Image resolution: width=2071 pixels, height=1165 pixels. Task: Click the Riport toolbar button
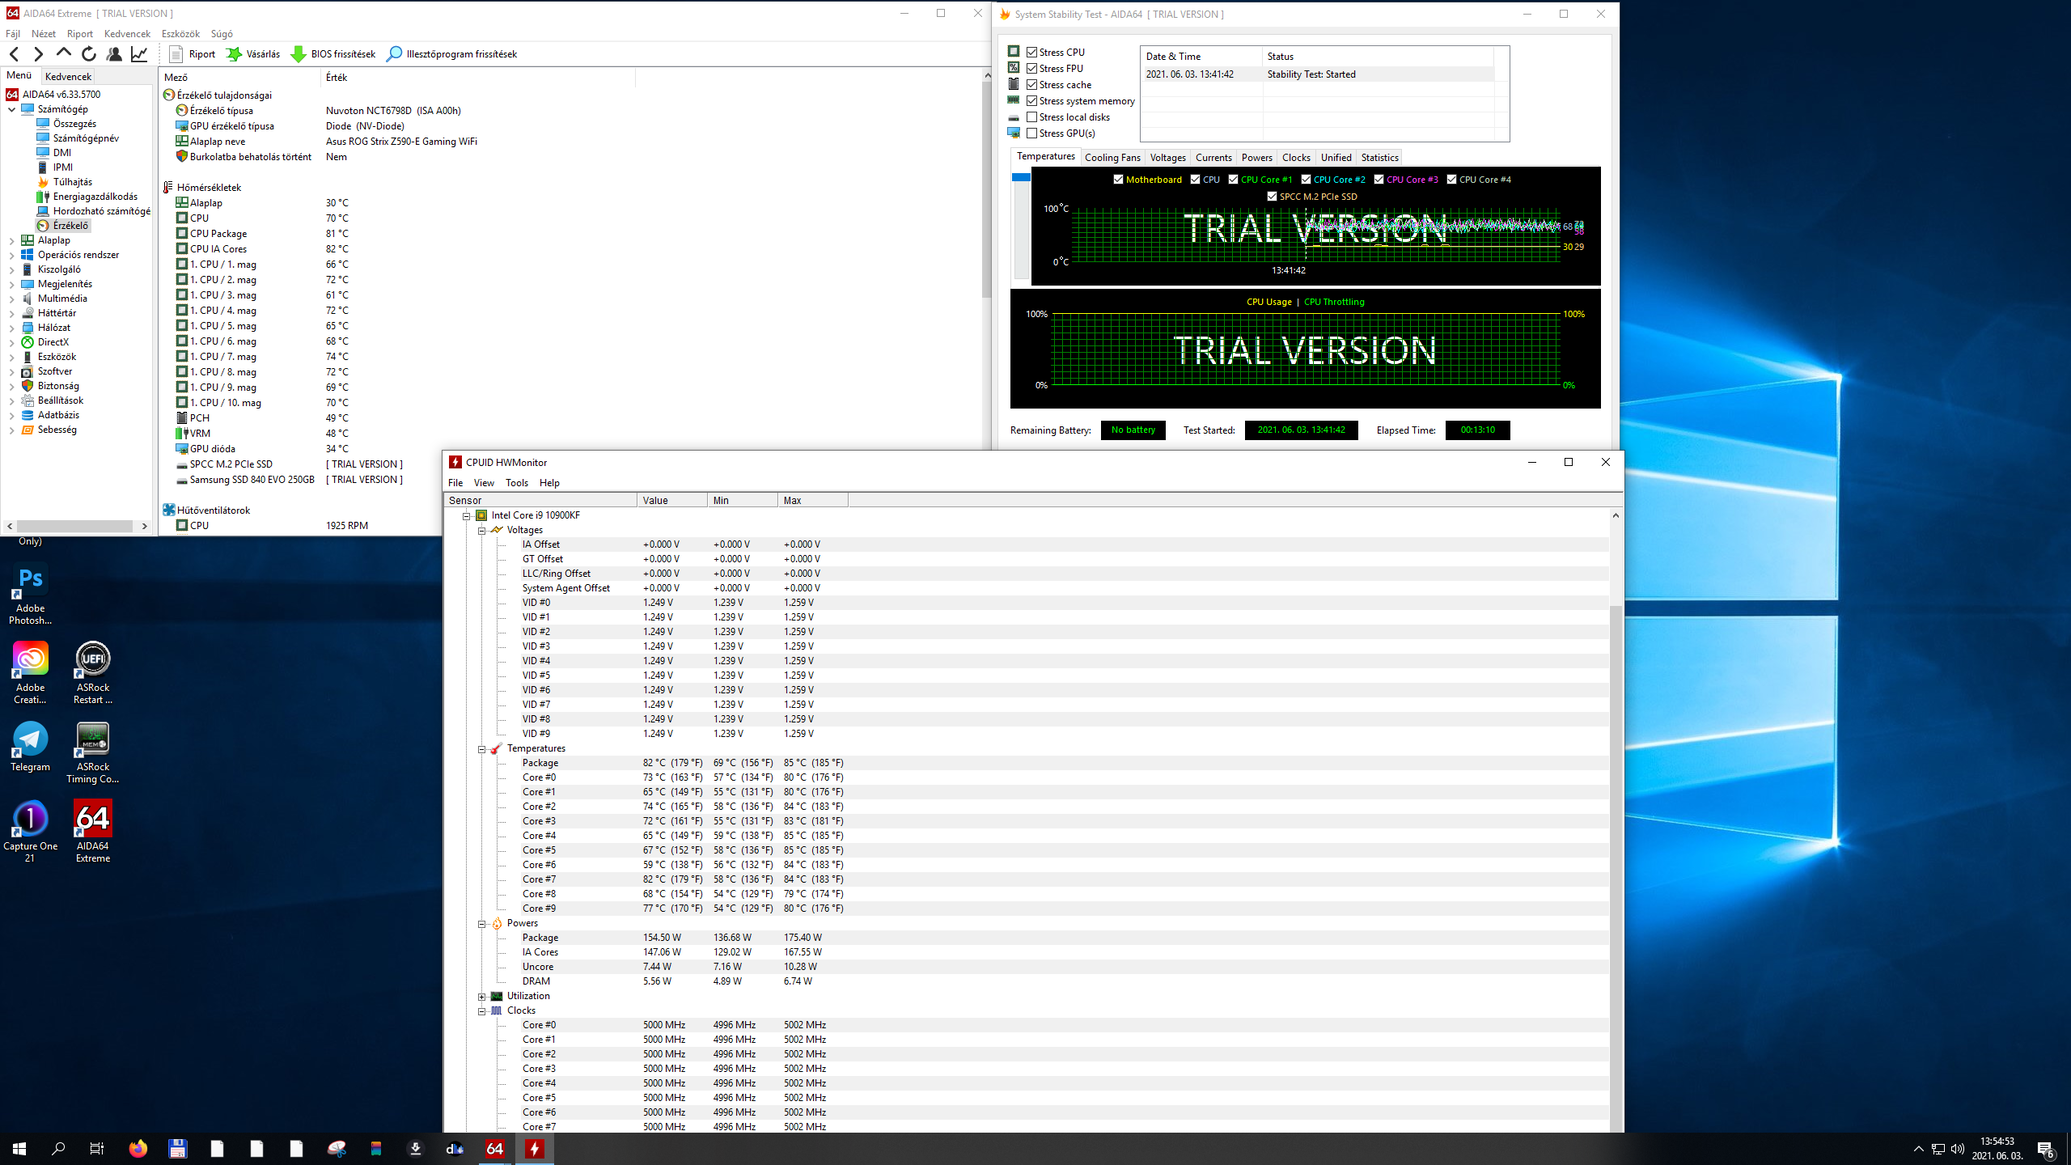click(192, 54)
